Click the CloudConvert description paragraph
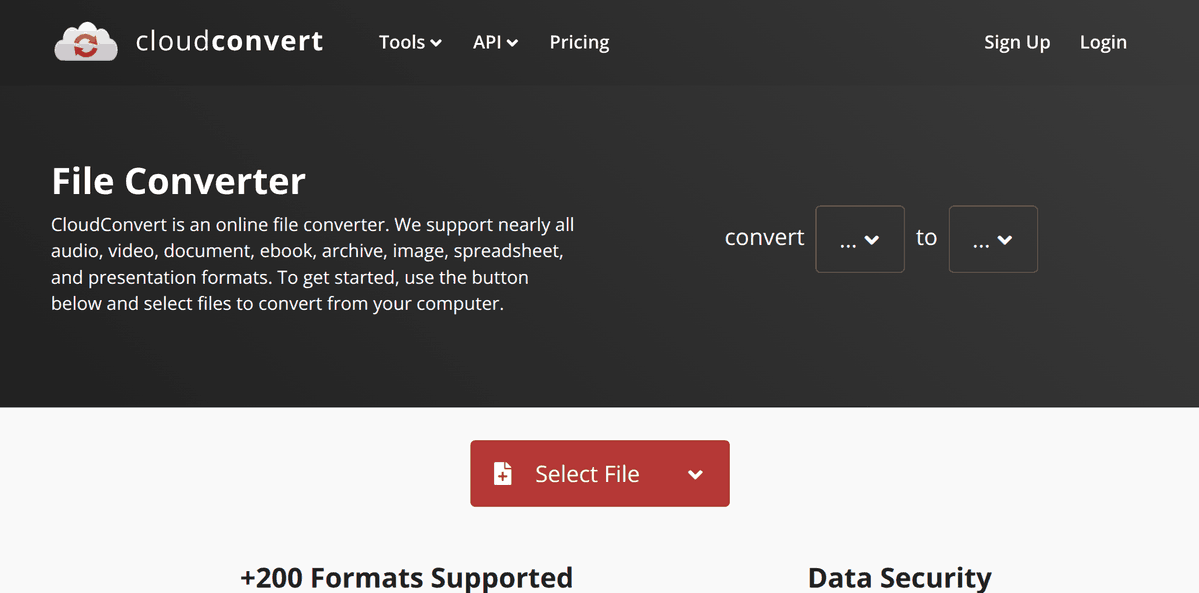 point(312,264)
